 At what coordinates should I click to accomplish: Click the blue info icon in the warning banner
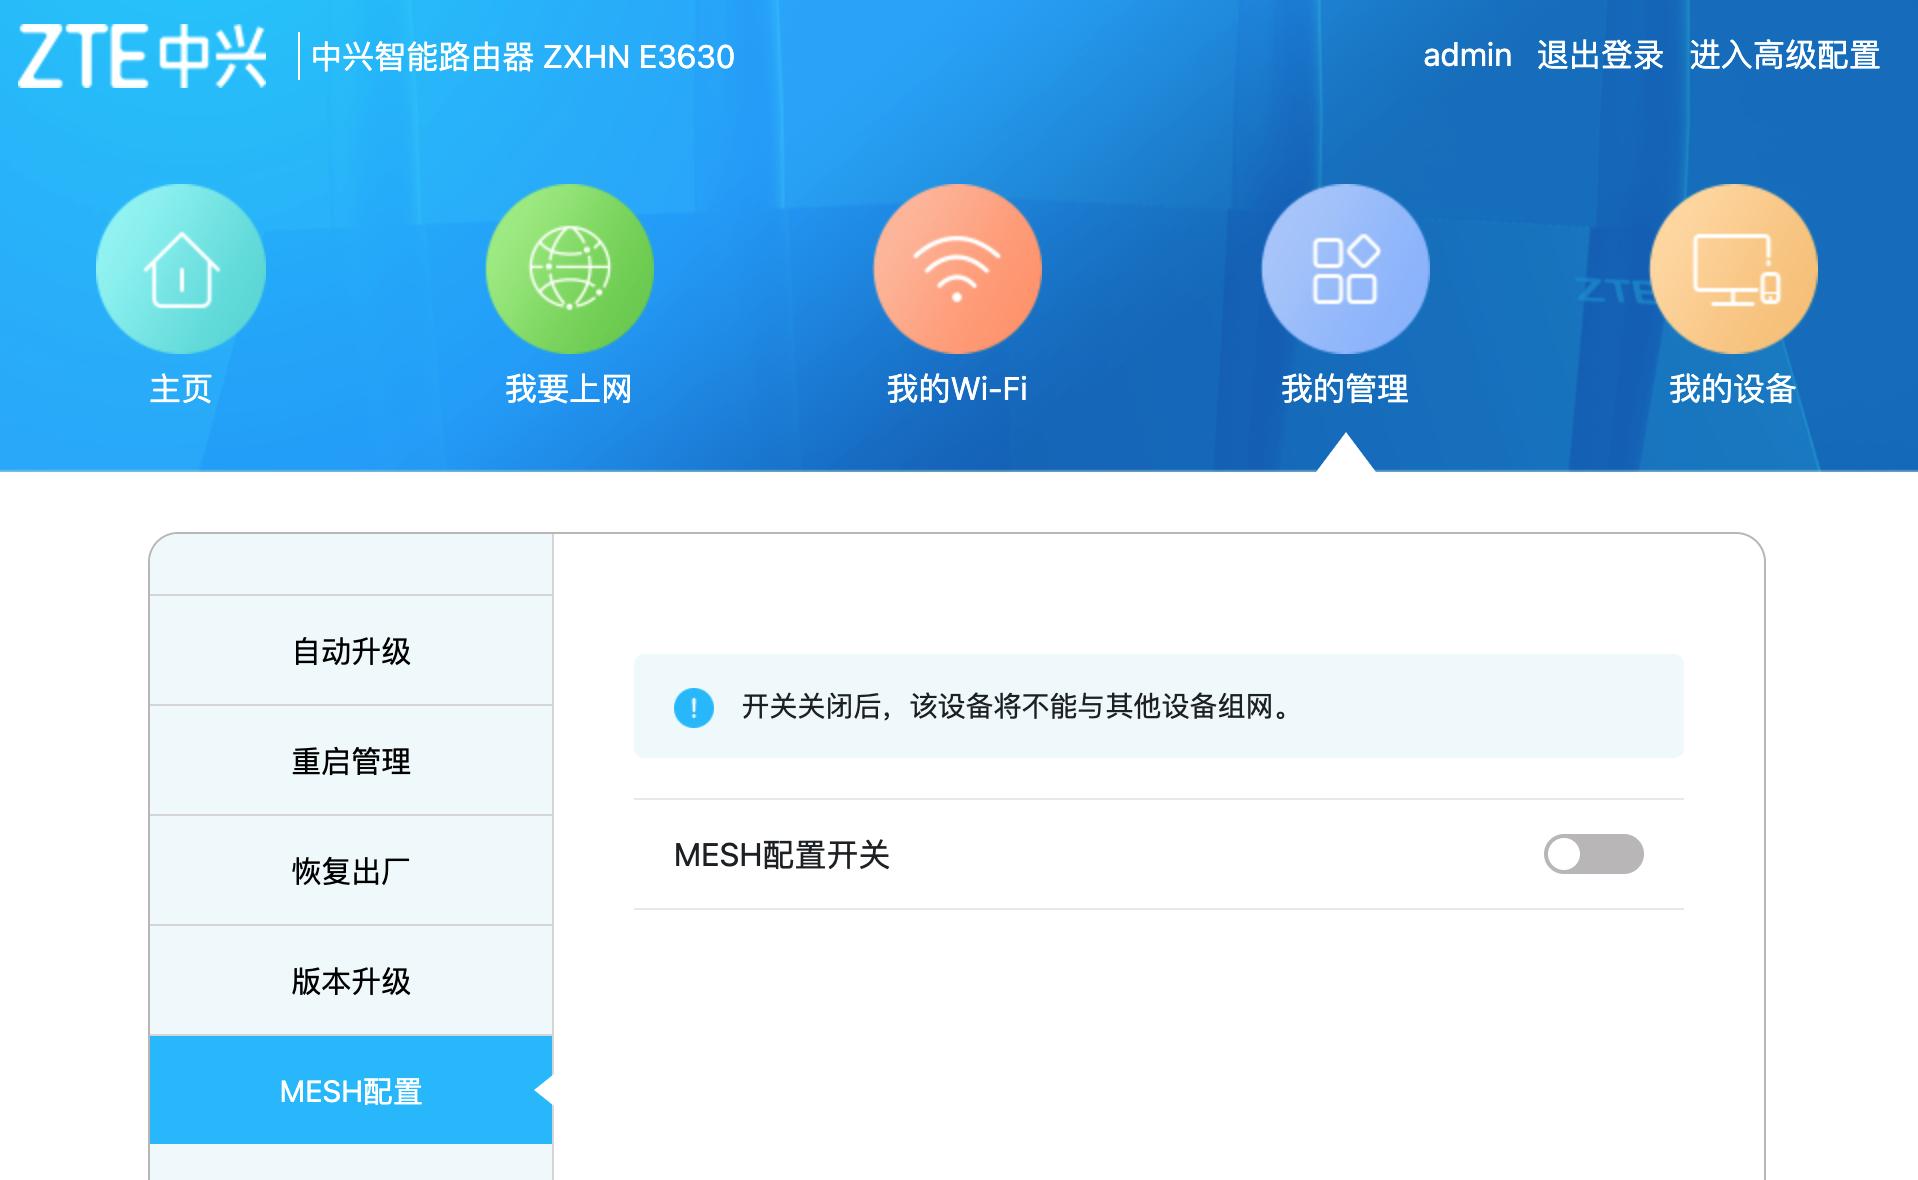(693, 706)
